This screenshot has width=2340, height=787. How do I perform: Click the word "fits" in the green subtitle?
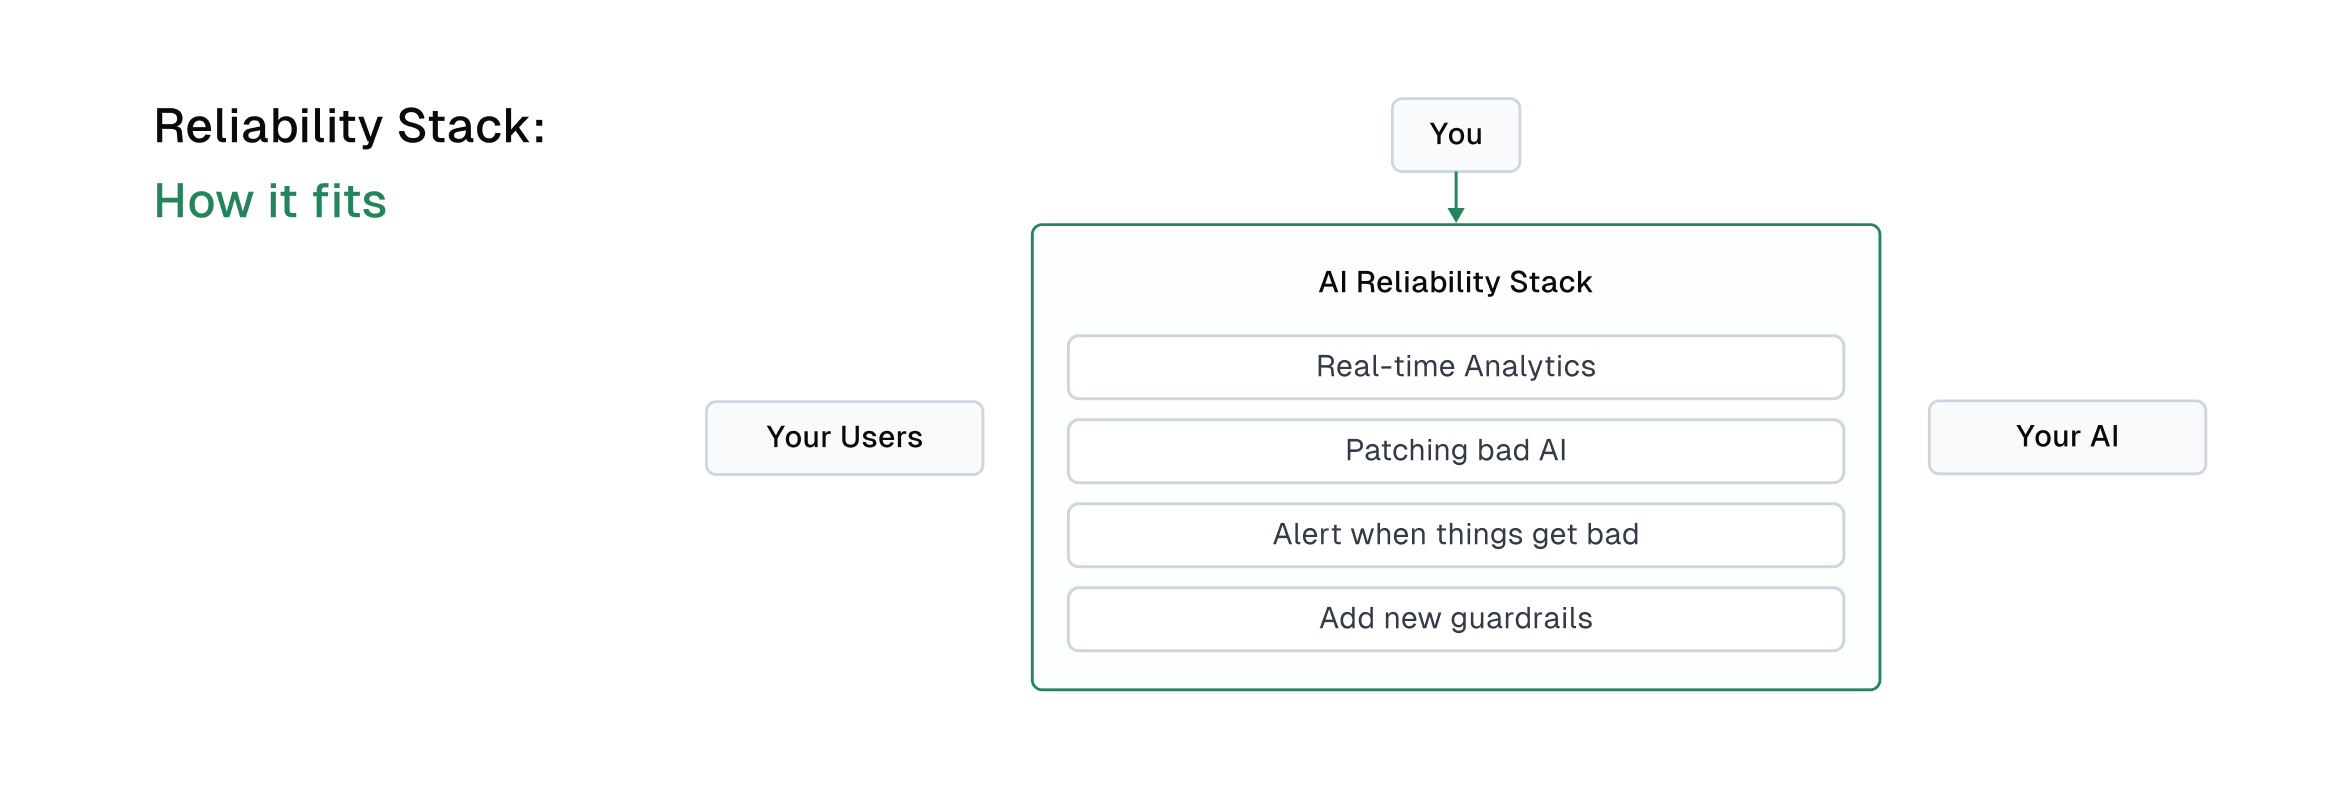349,201
